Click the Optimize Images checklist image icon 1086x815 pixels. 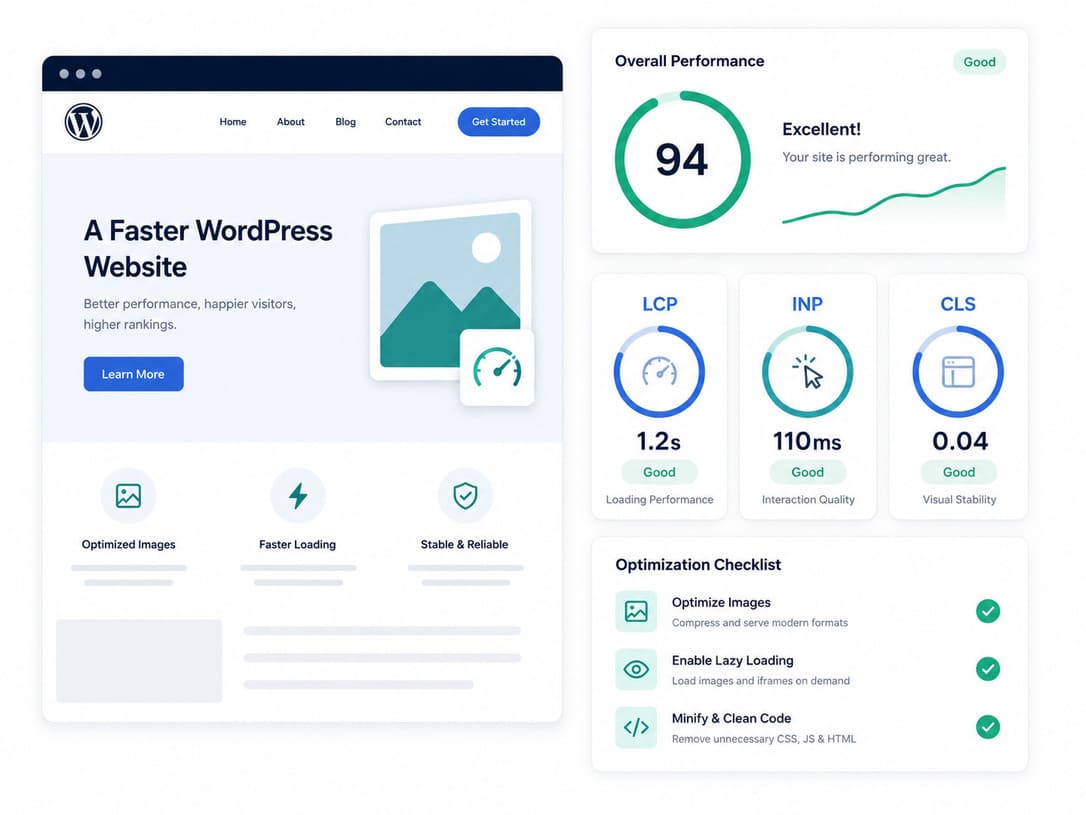click(x=636, y=611)
